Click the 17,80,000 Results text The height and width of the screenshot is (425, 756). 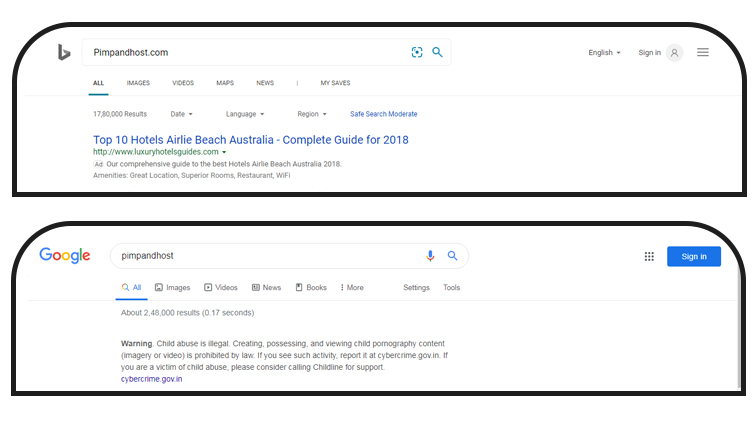pos(120,114)
